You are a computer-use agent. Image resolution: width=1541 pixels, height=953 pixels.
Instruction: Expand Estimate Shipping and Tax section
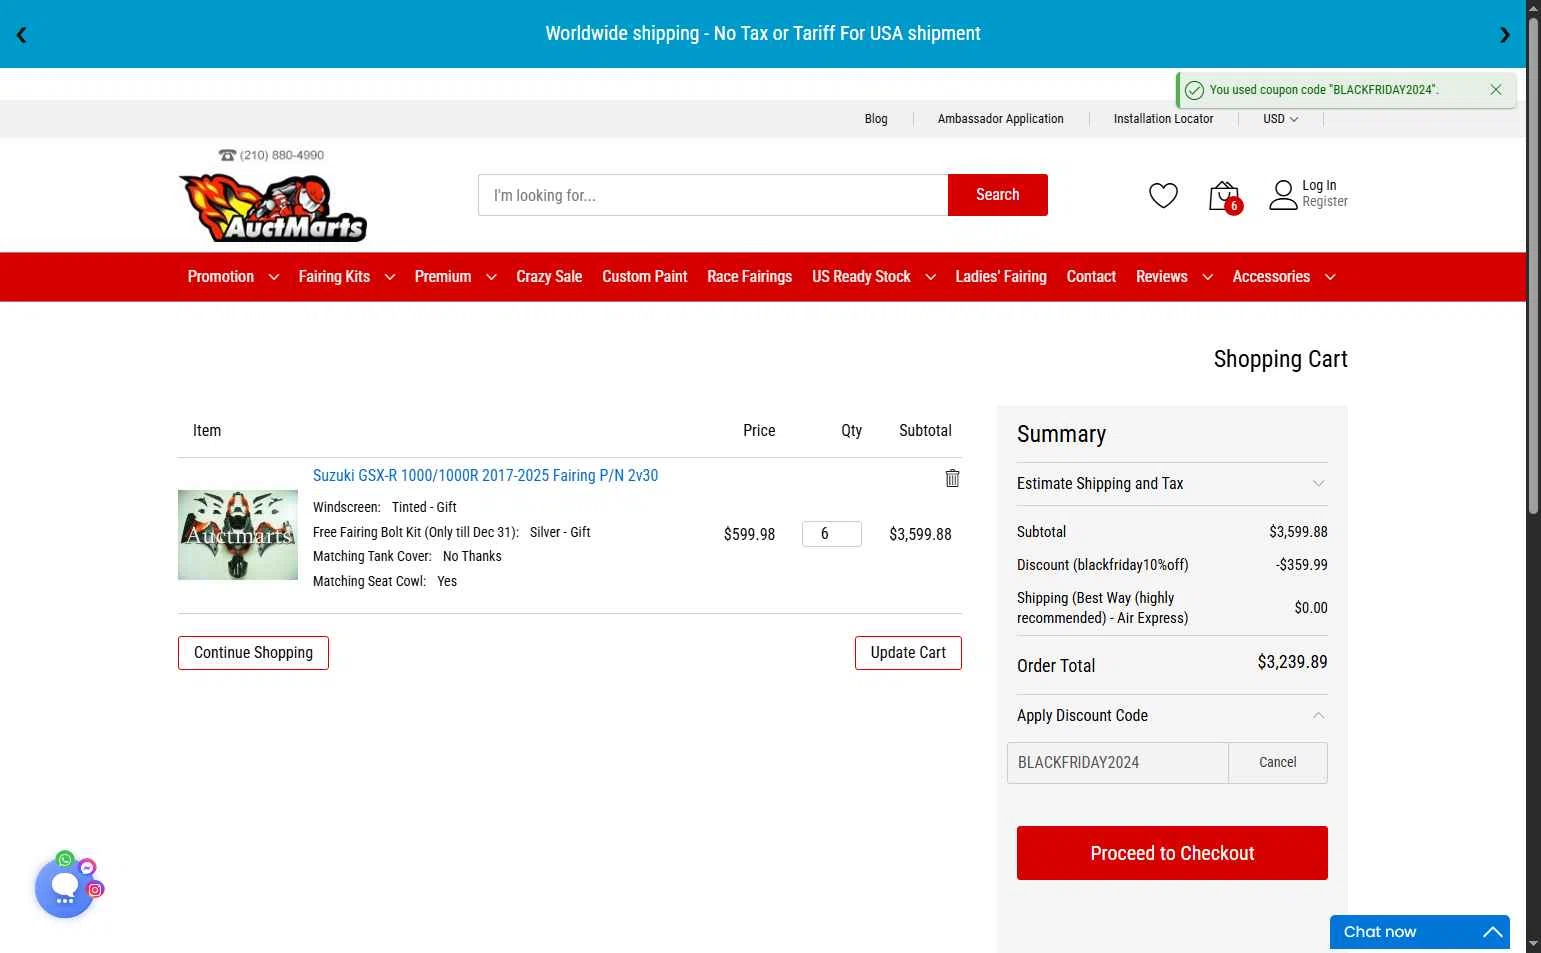point(1172,484)
